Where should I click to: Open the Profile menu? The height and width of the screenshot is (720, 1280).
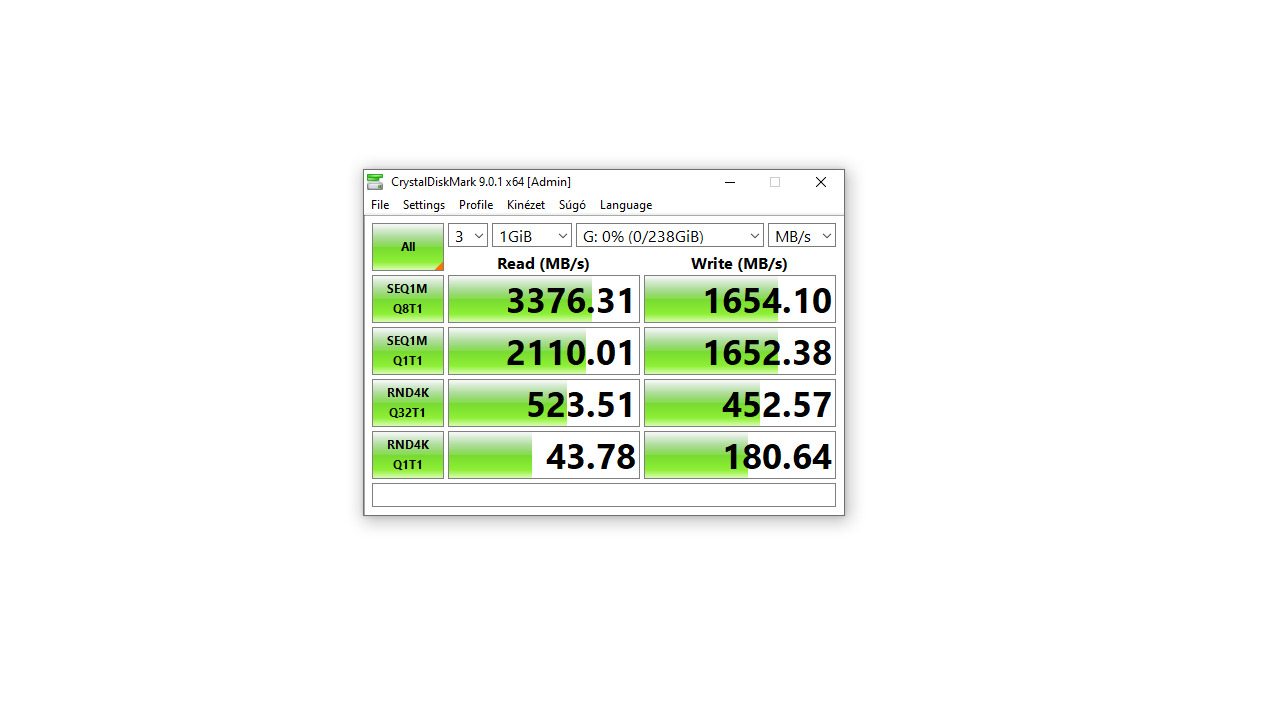click(x=476, y=205)
